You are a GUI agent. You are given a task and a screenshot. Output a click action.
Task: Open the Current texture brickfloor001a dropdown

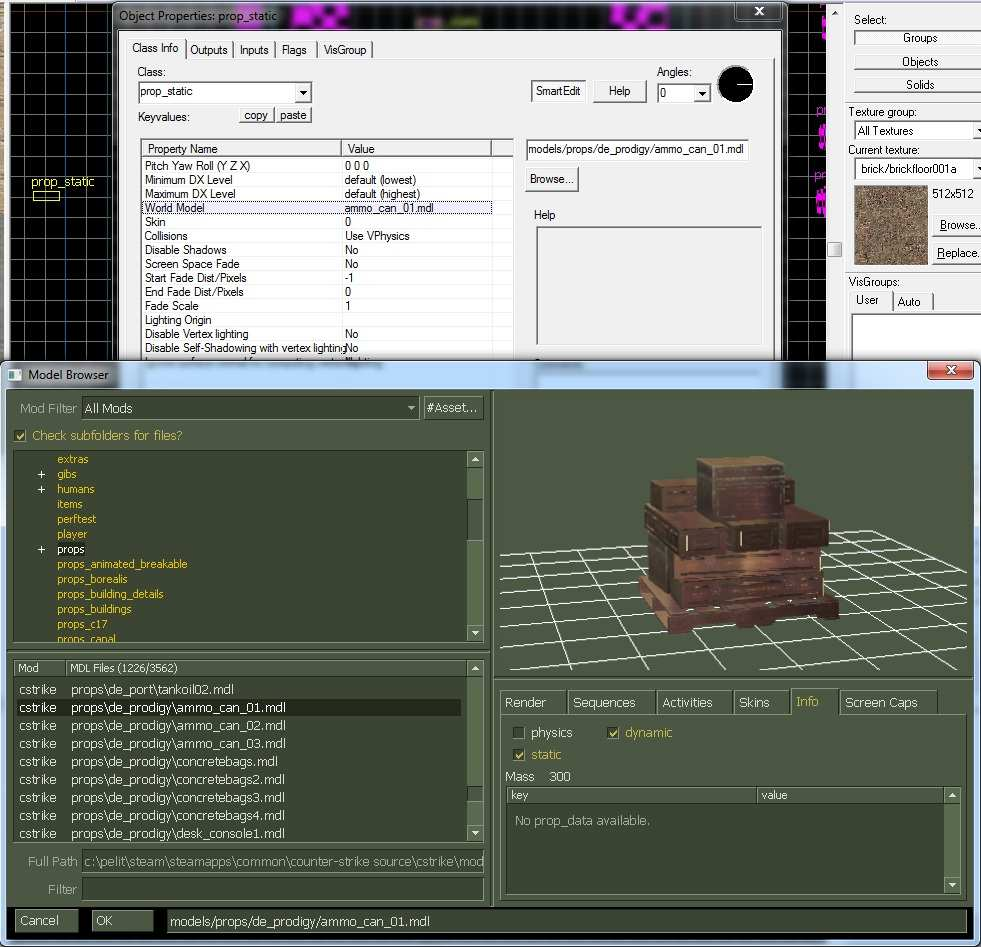(x=977, y=169)
